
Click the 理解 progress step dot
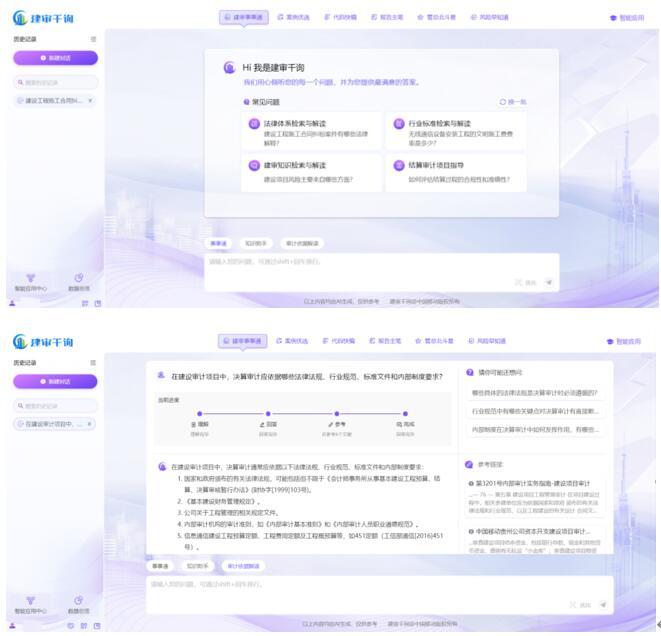199,414
